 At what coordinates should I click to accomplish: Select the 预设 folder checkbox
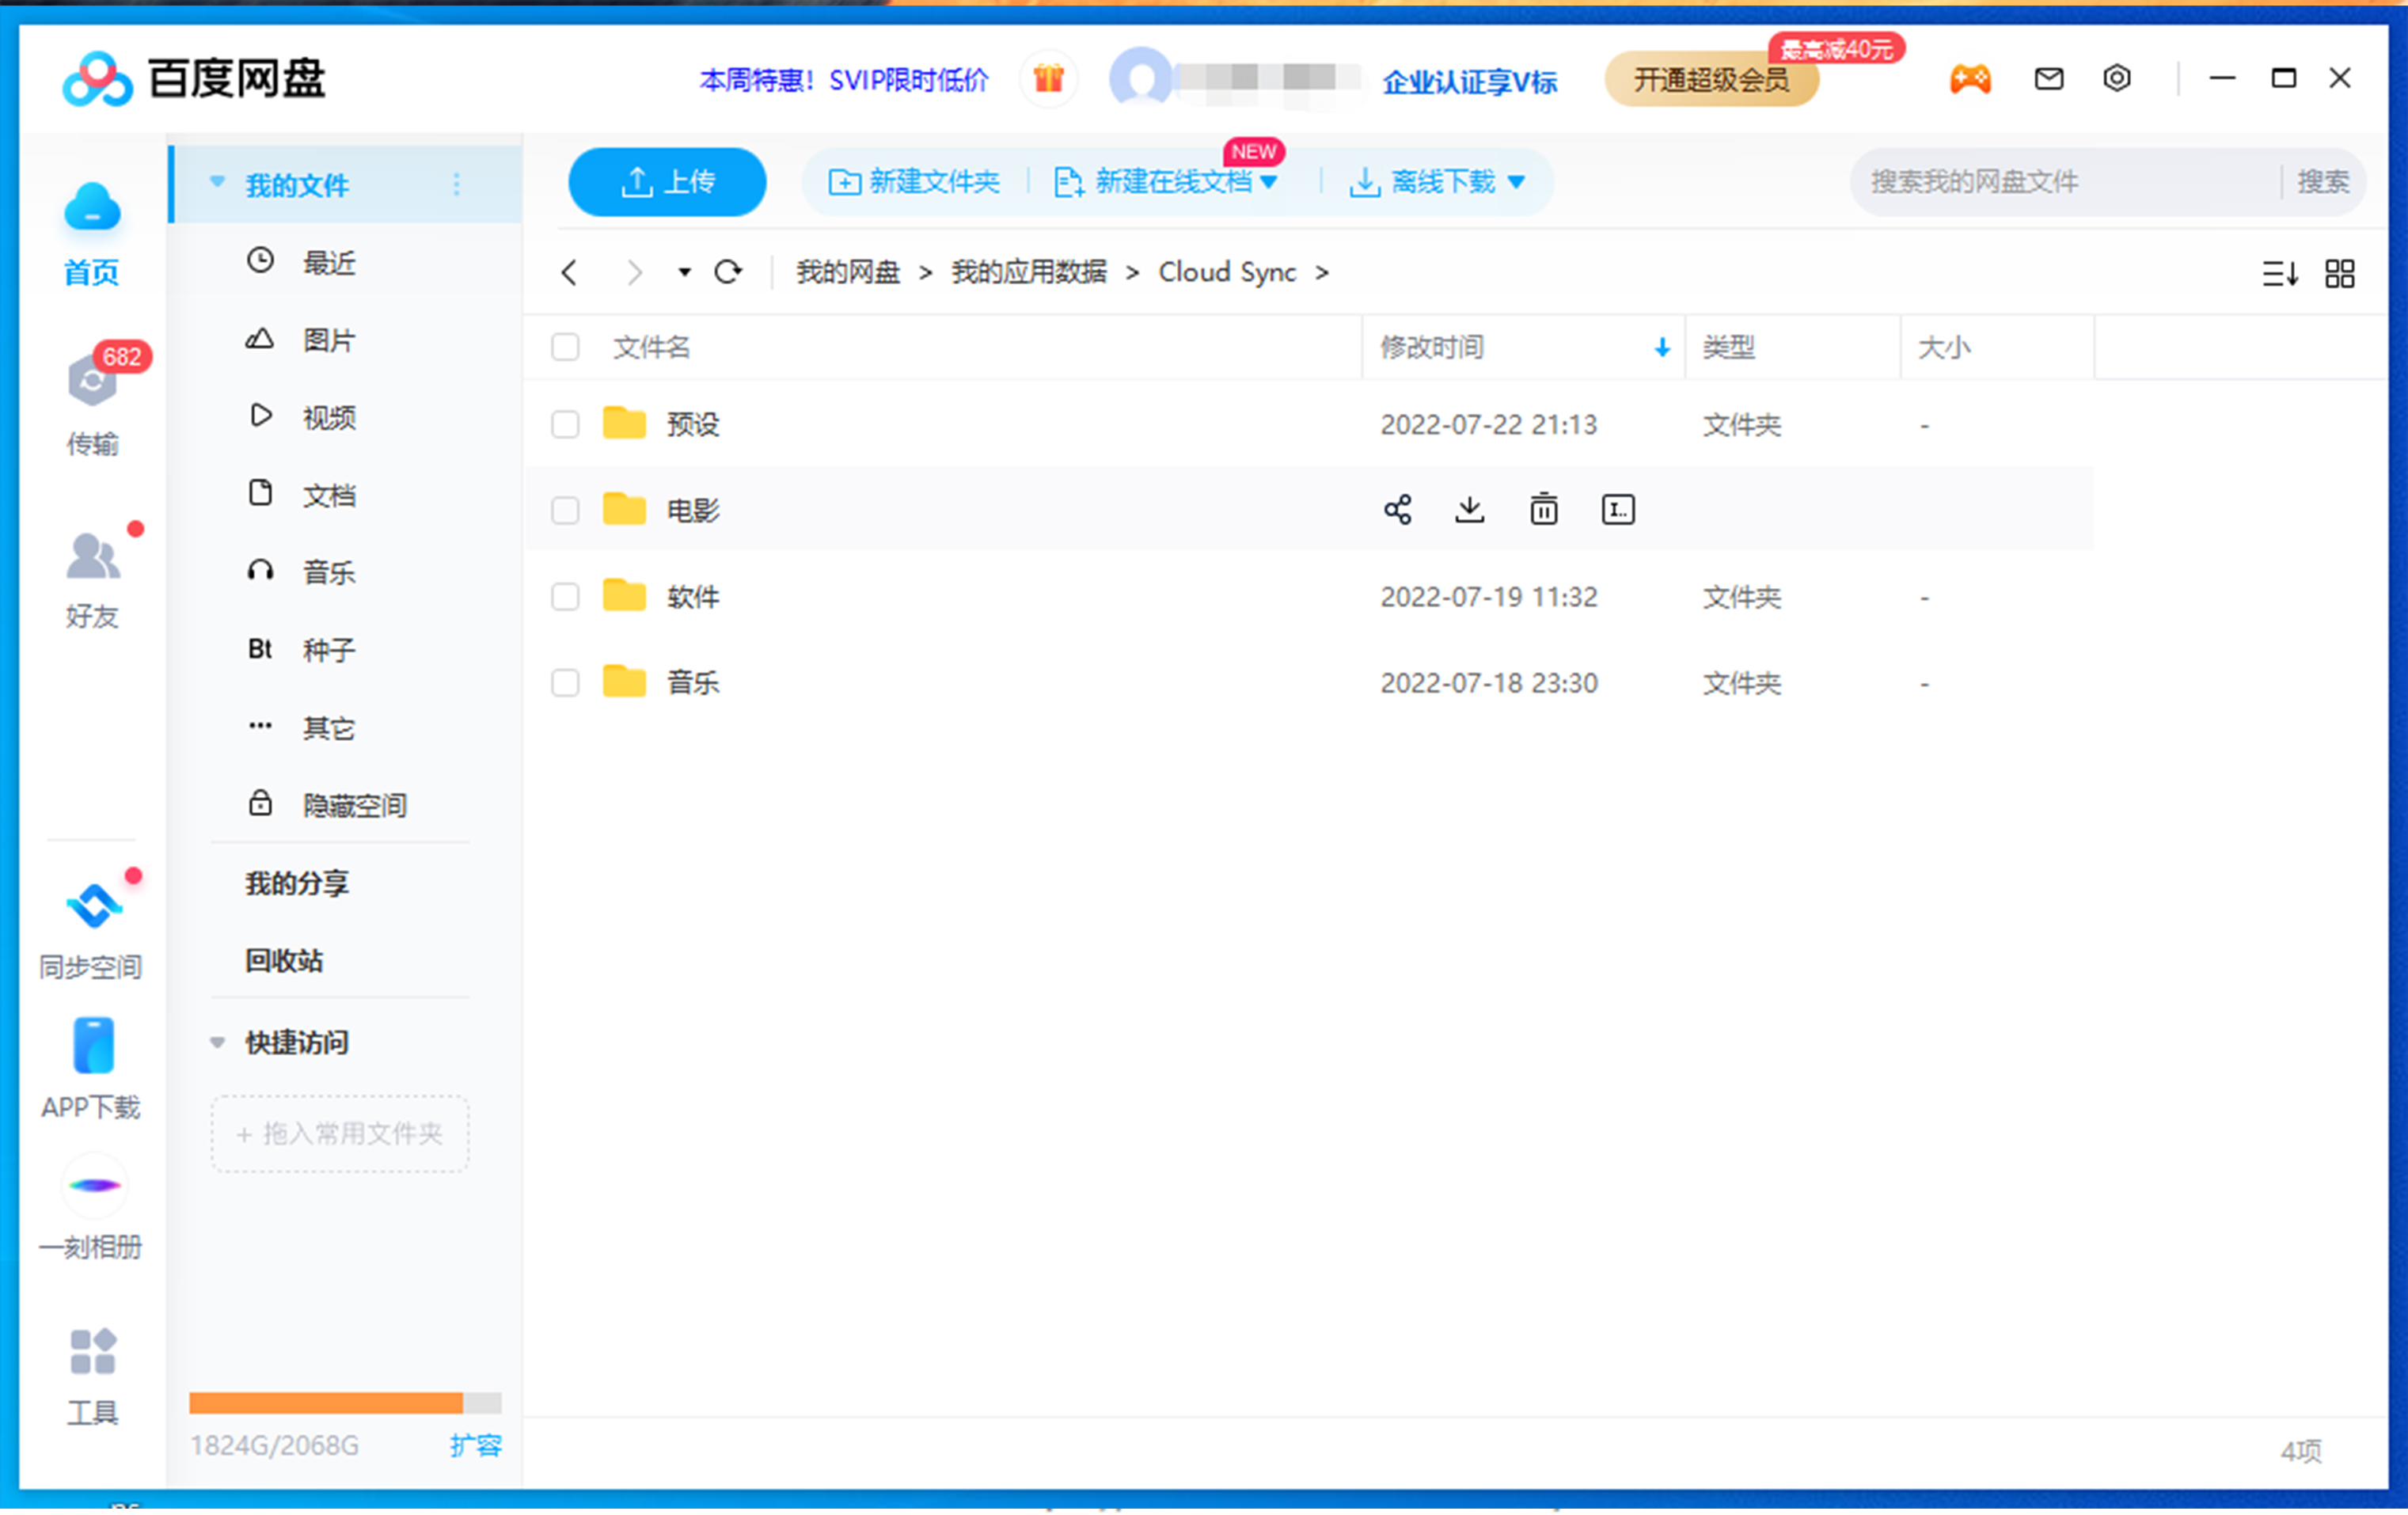pos(565,424)
